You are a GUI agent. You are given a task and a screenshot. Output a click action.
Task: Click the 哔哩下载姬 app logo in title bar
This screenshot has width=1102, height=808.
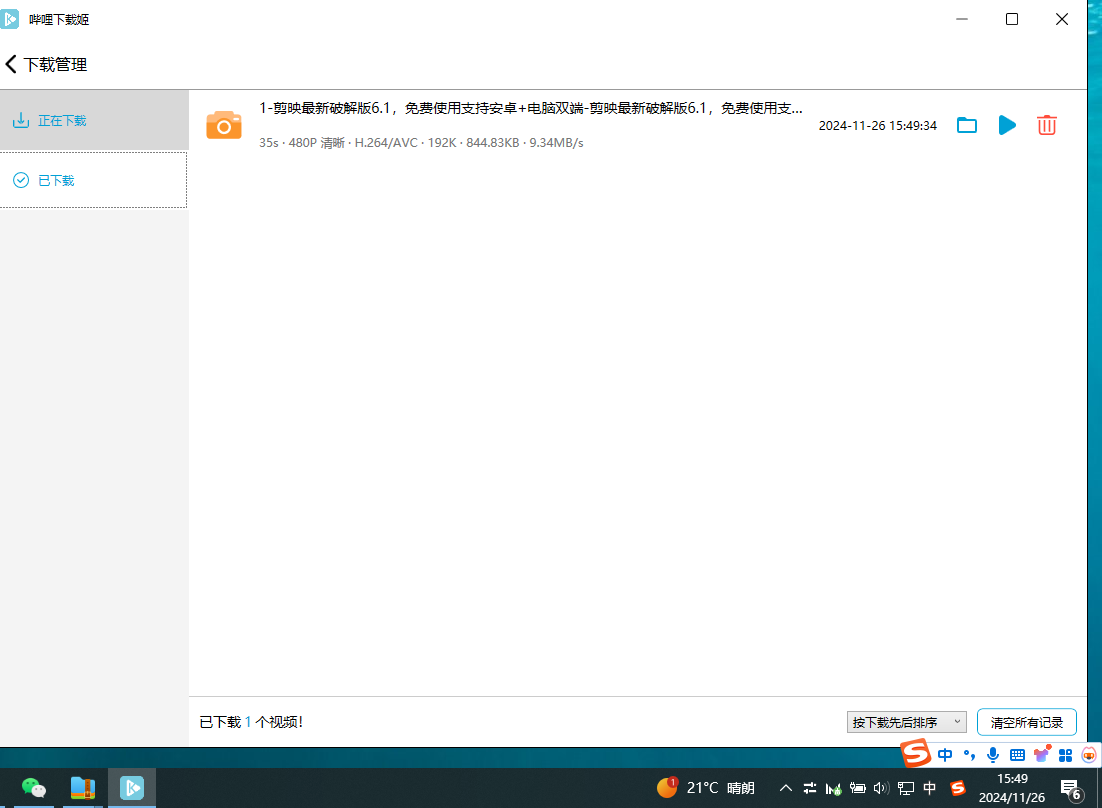[x=10, y=19]
